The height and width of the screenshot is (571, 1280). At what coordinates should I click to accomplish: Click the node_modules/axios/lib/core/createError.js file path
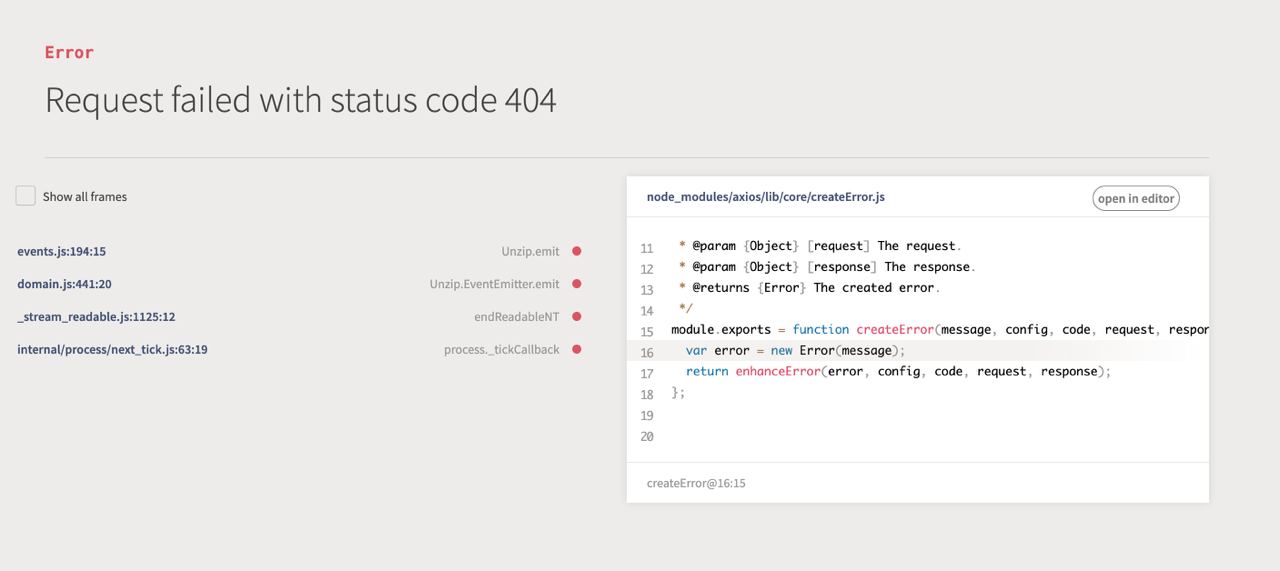coord(765,197)
